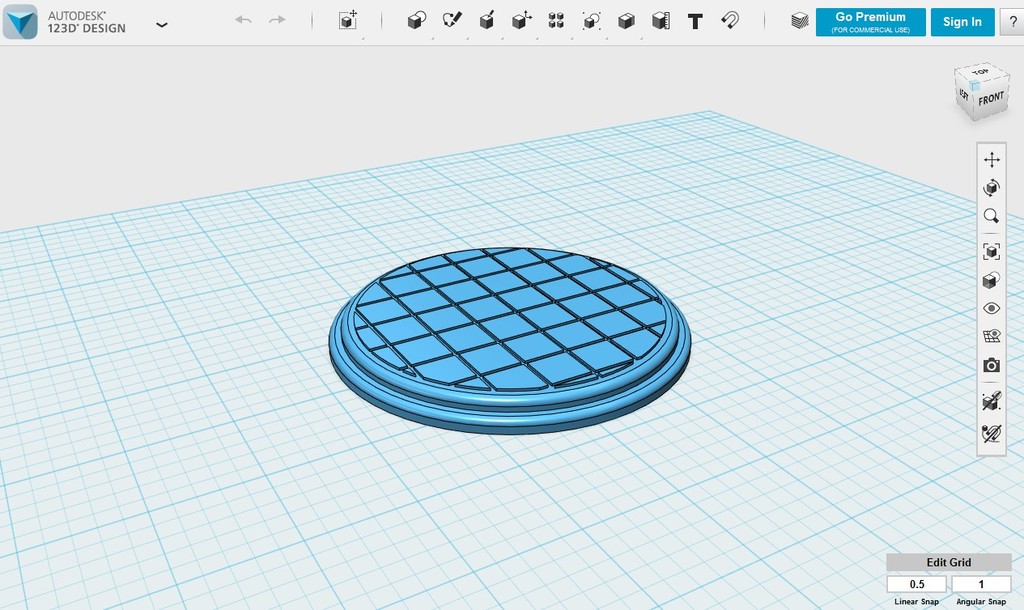The width and height of the screenshot is (1024, 610).
Task: Open the Transform tool
Action: pyautogui.click(x=348, y=20)
